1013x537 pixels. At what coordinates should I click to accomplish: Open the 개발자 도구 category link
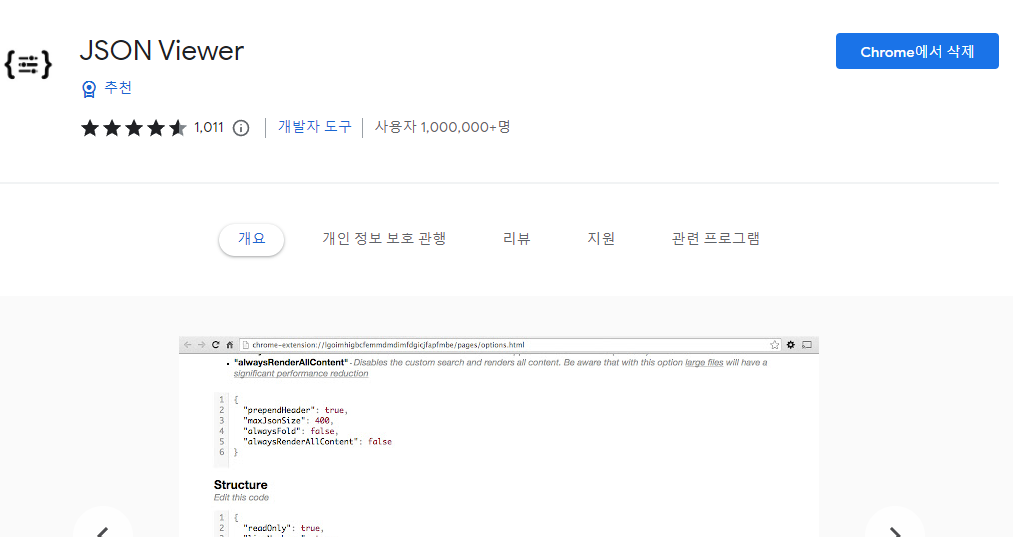[x=315, y=127]
